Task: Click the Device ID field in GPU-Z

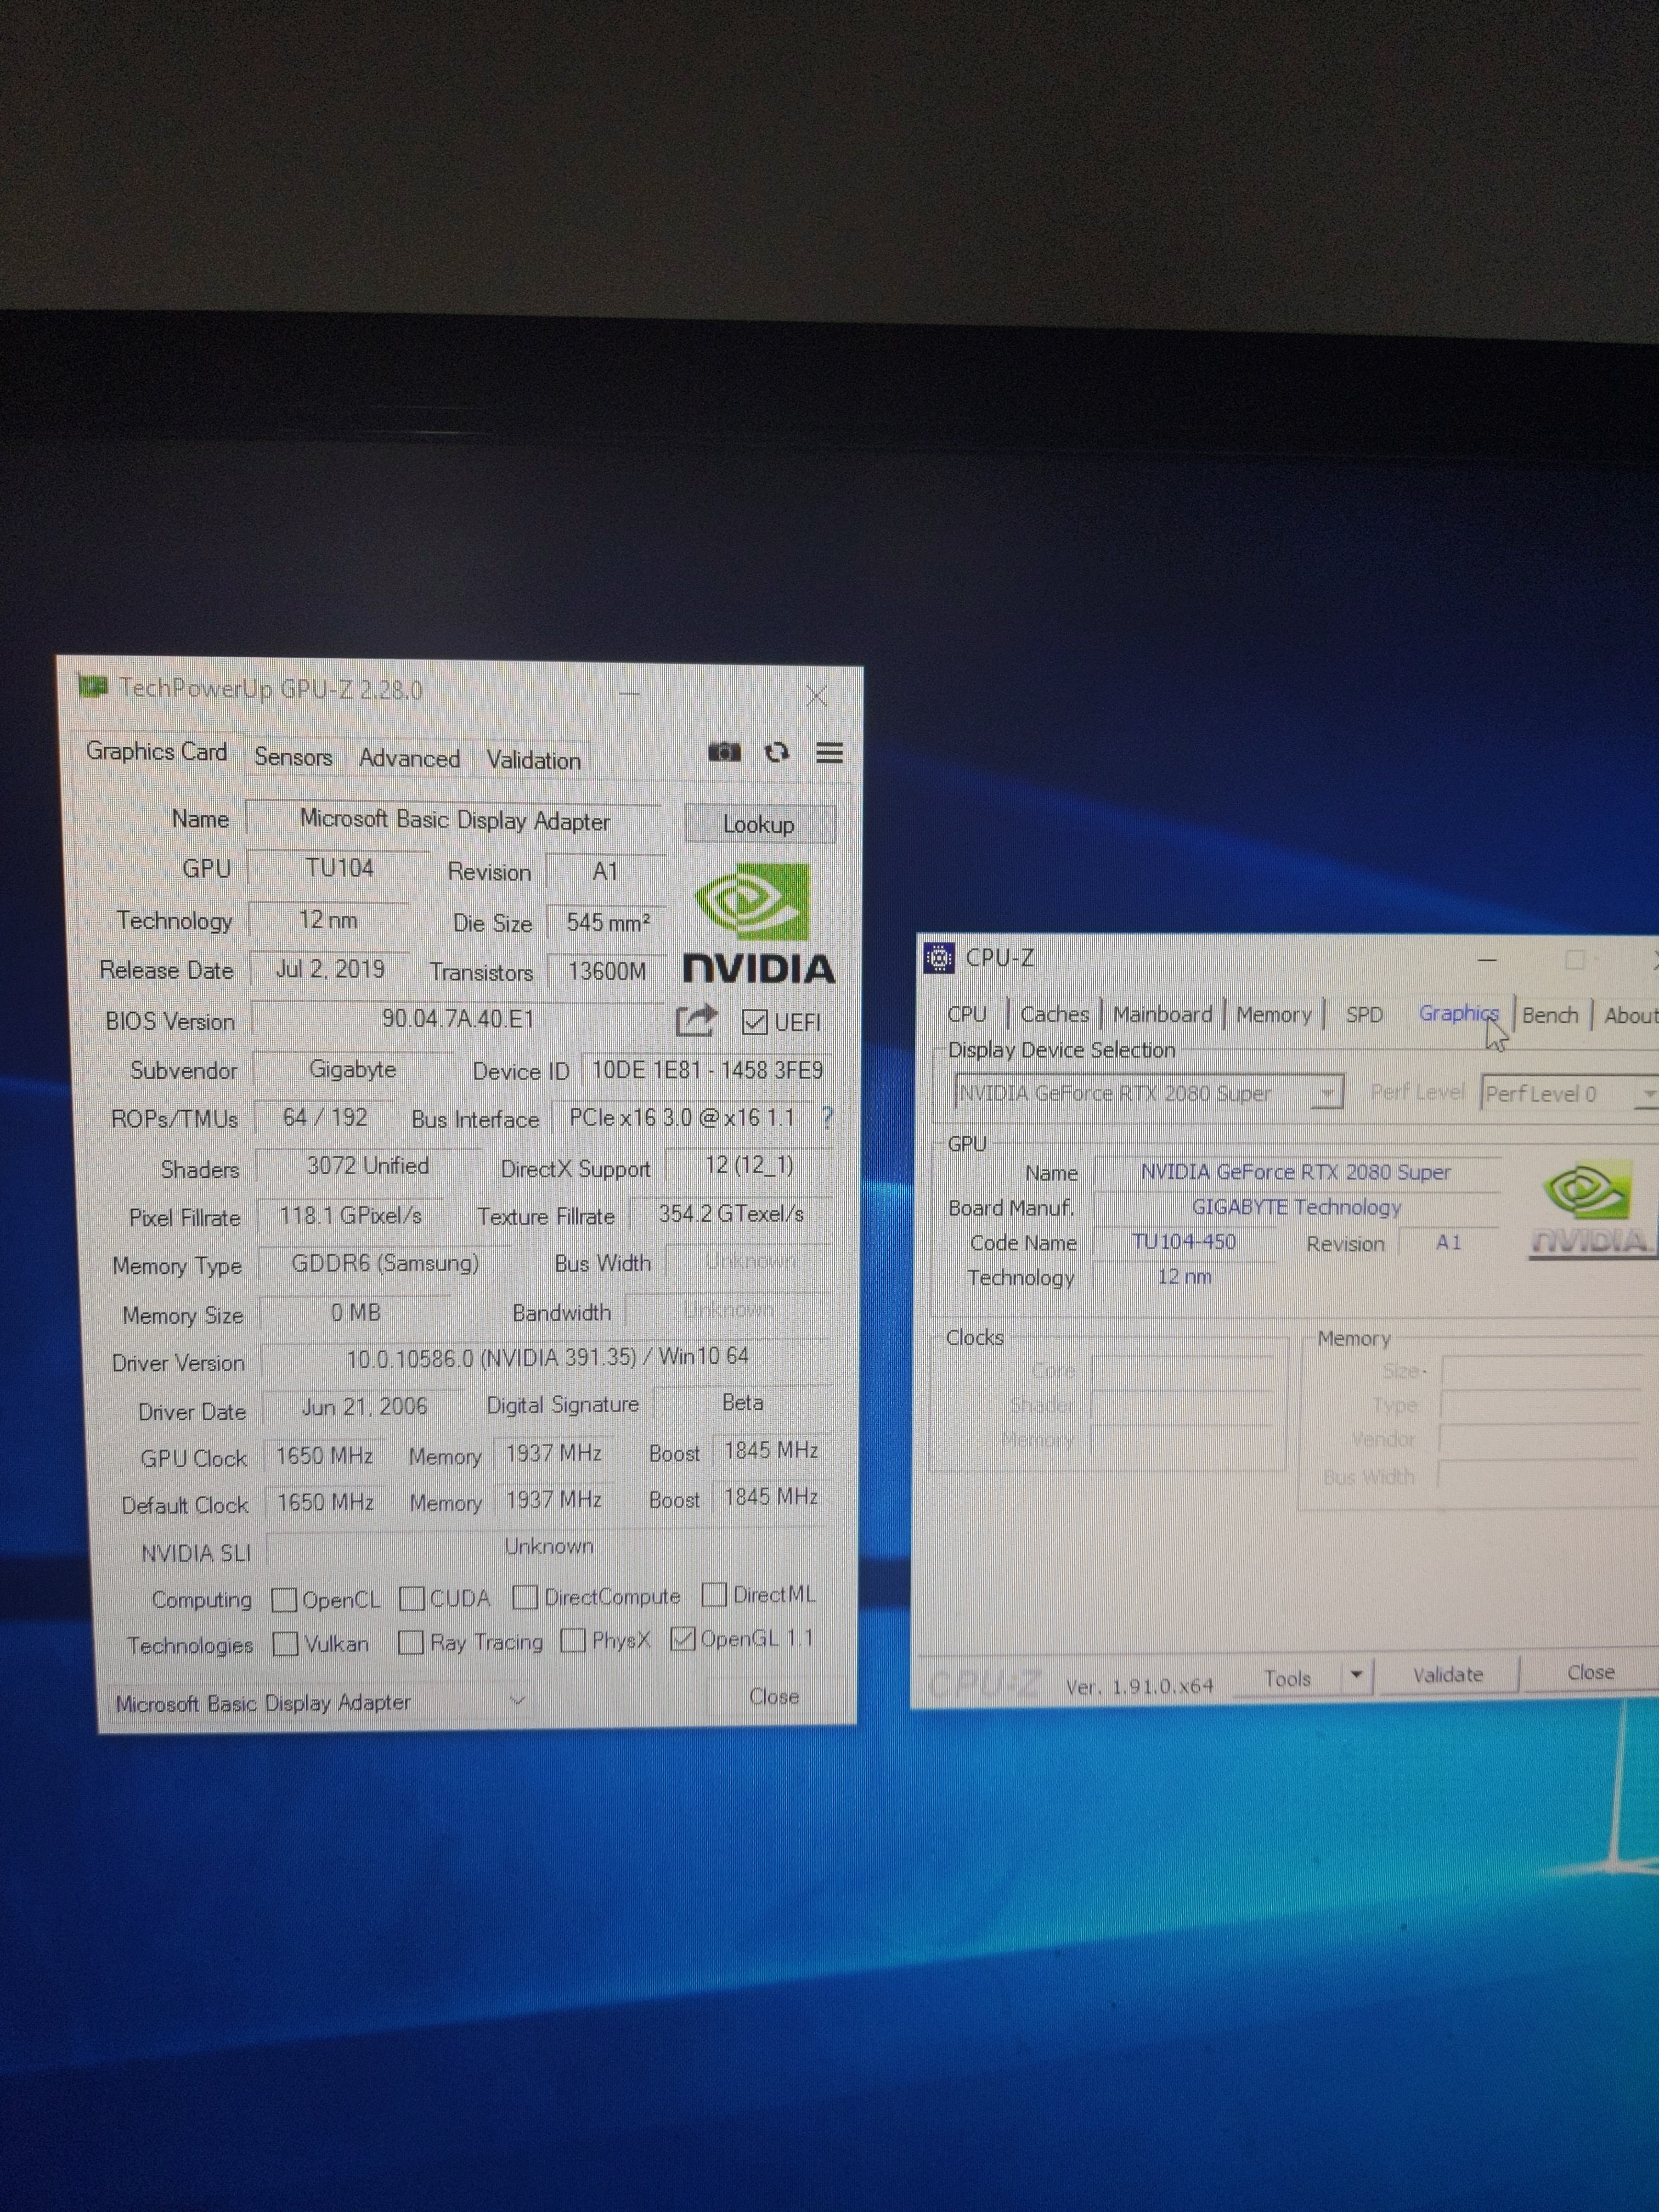Action: (707, 1070)
